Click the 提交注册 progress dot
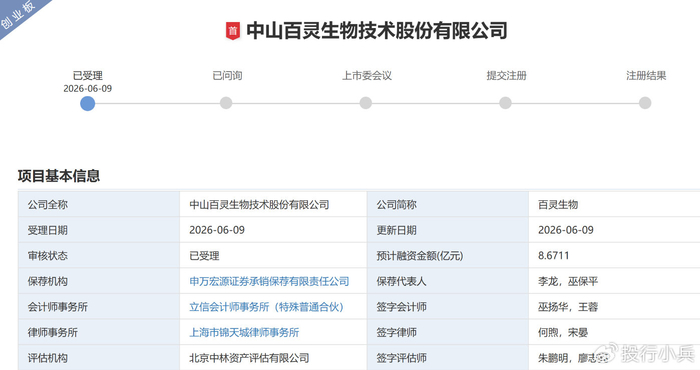The width and height of the screenshot is (700, 370). pos(505,103)
